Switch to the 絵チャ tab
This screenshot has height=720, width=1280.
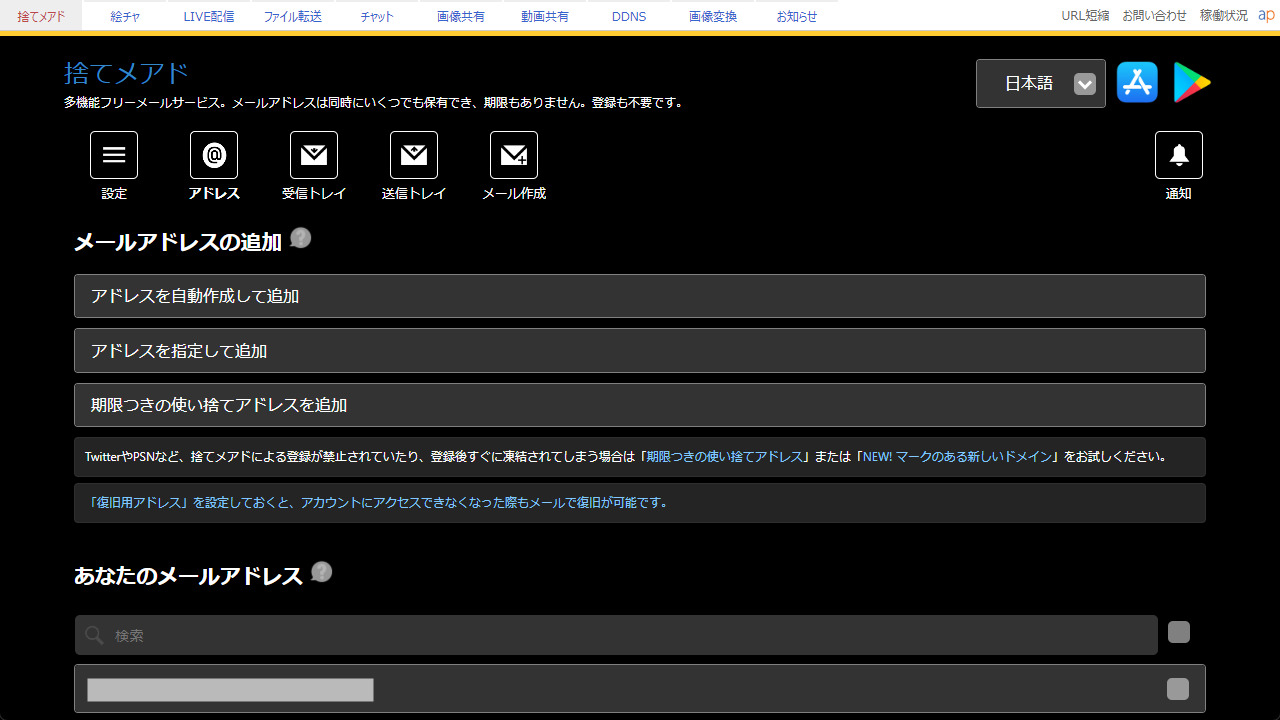125,16
